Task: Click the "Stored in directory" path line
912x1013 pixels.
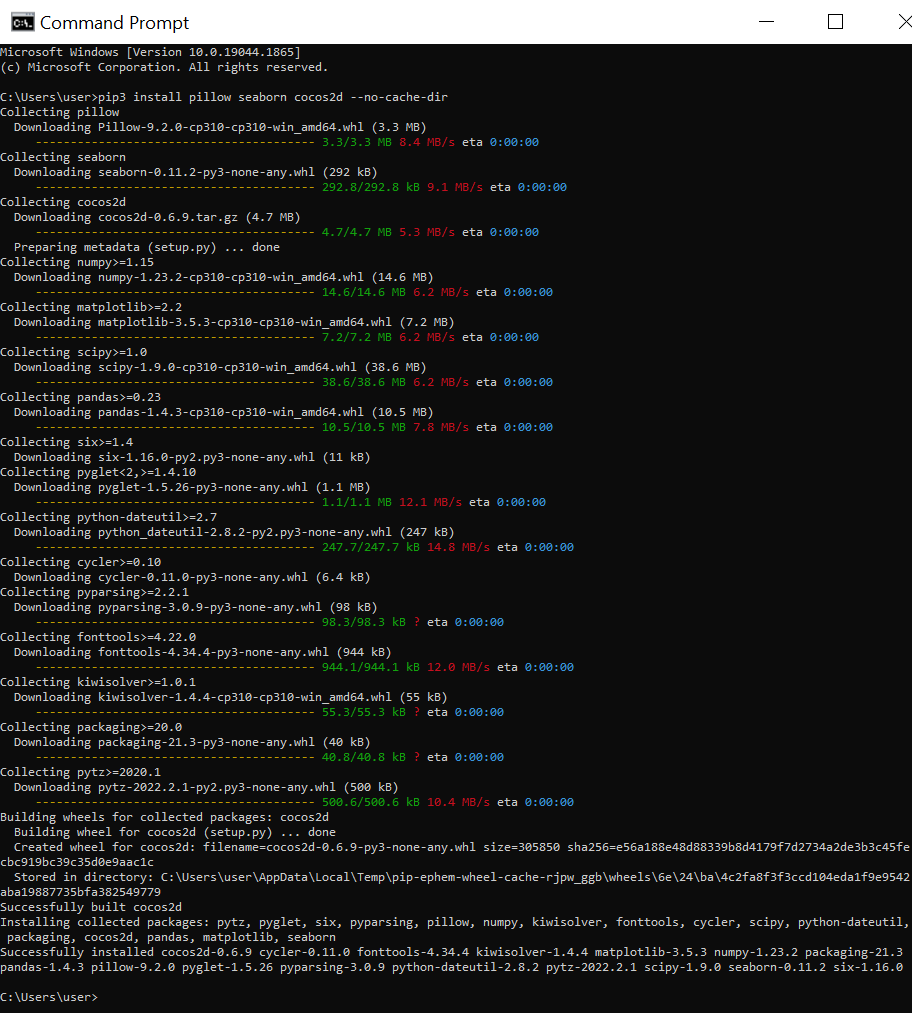Action: [455, 877]
